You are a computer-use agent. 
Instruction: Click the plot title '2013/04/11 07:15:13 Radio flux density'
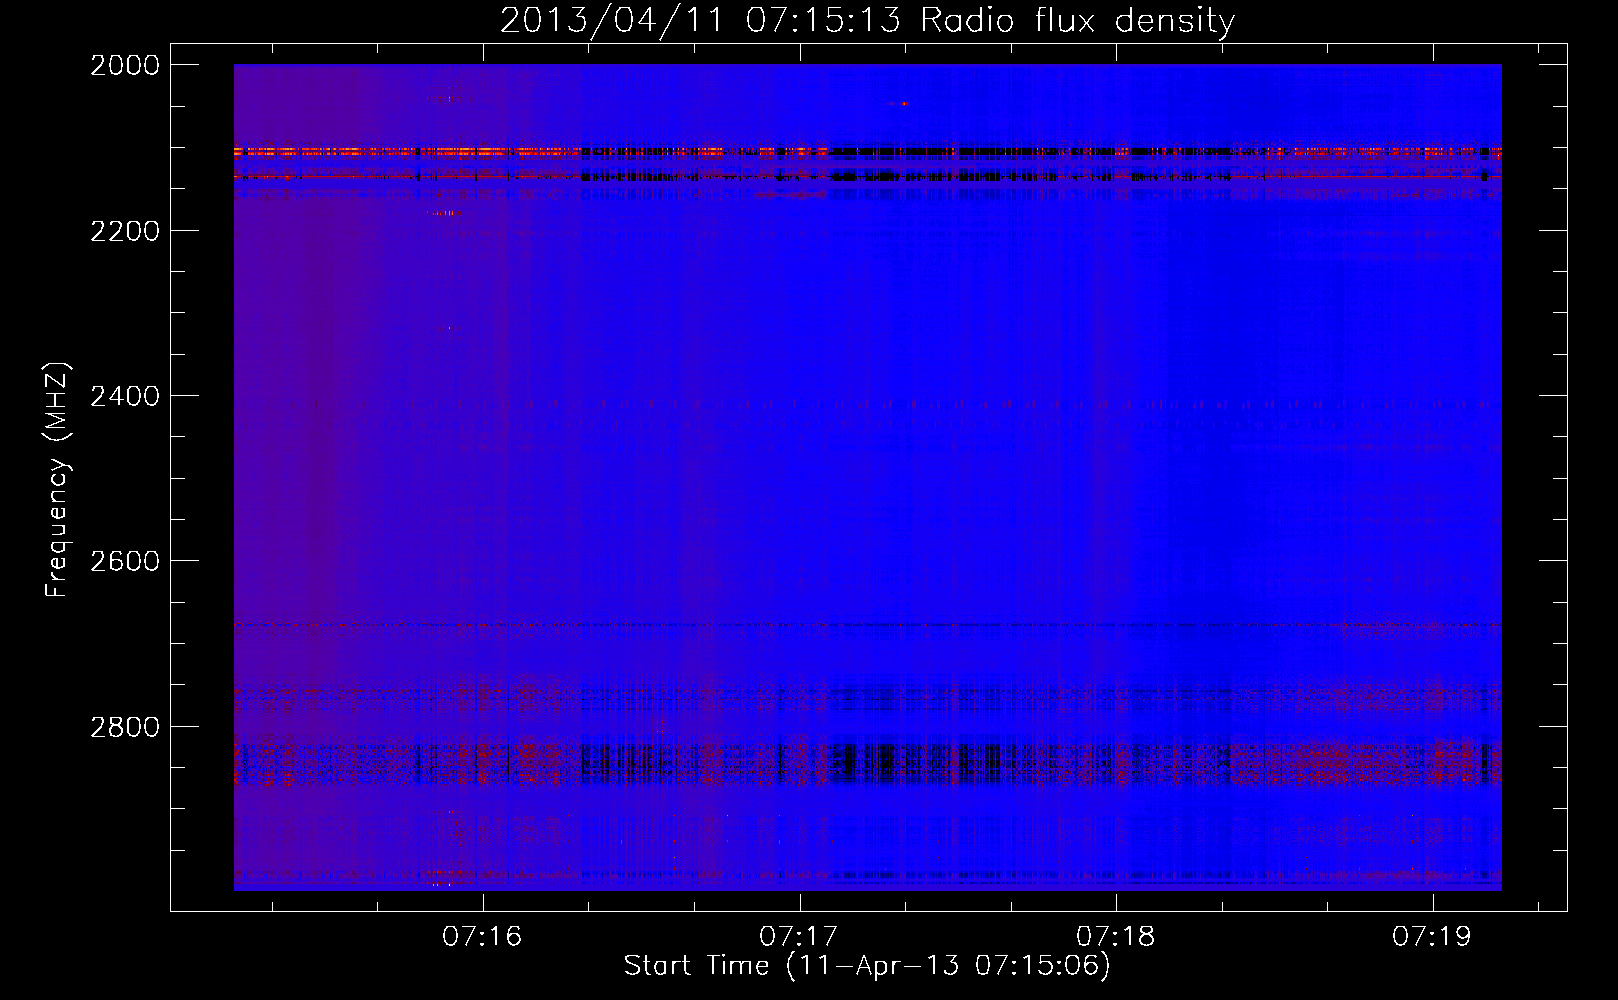coord(867,20)
